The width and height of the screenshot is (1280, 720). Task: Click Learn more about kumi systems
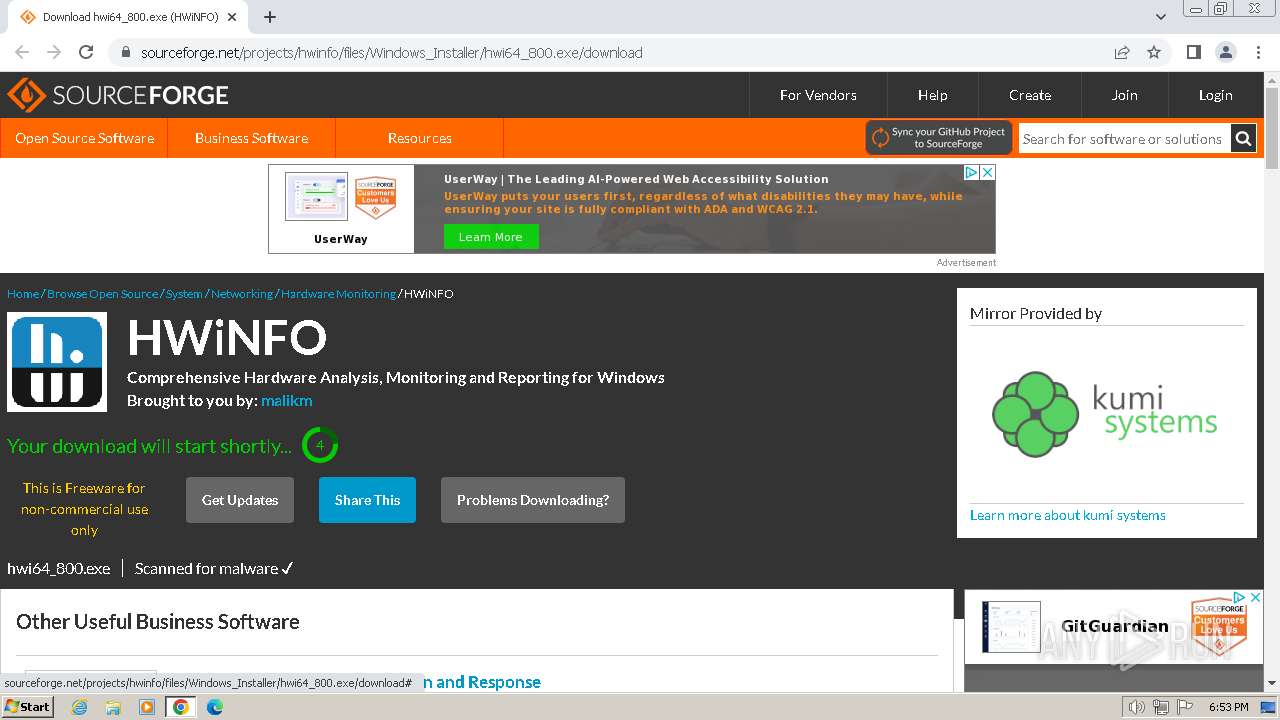tap(1067, 515)
